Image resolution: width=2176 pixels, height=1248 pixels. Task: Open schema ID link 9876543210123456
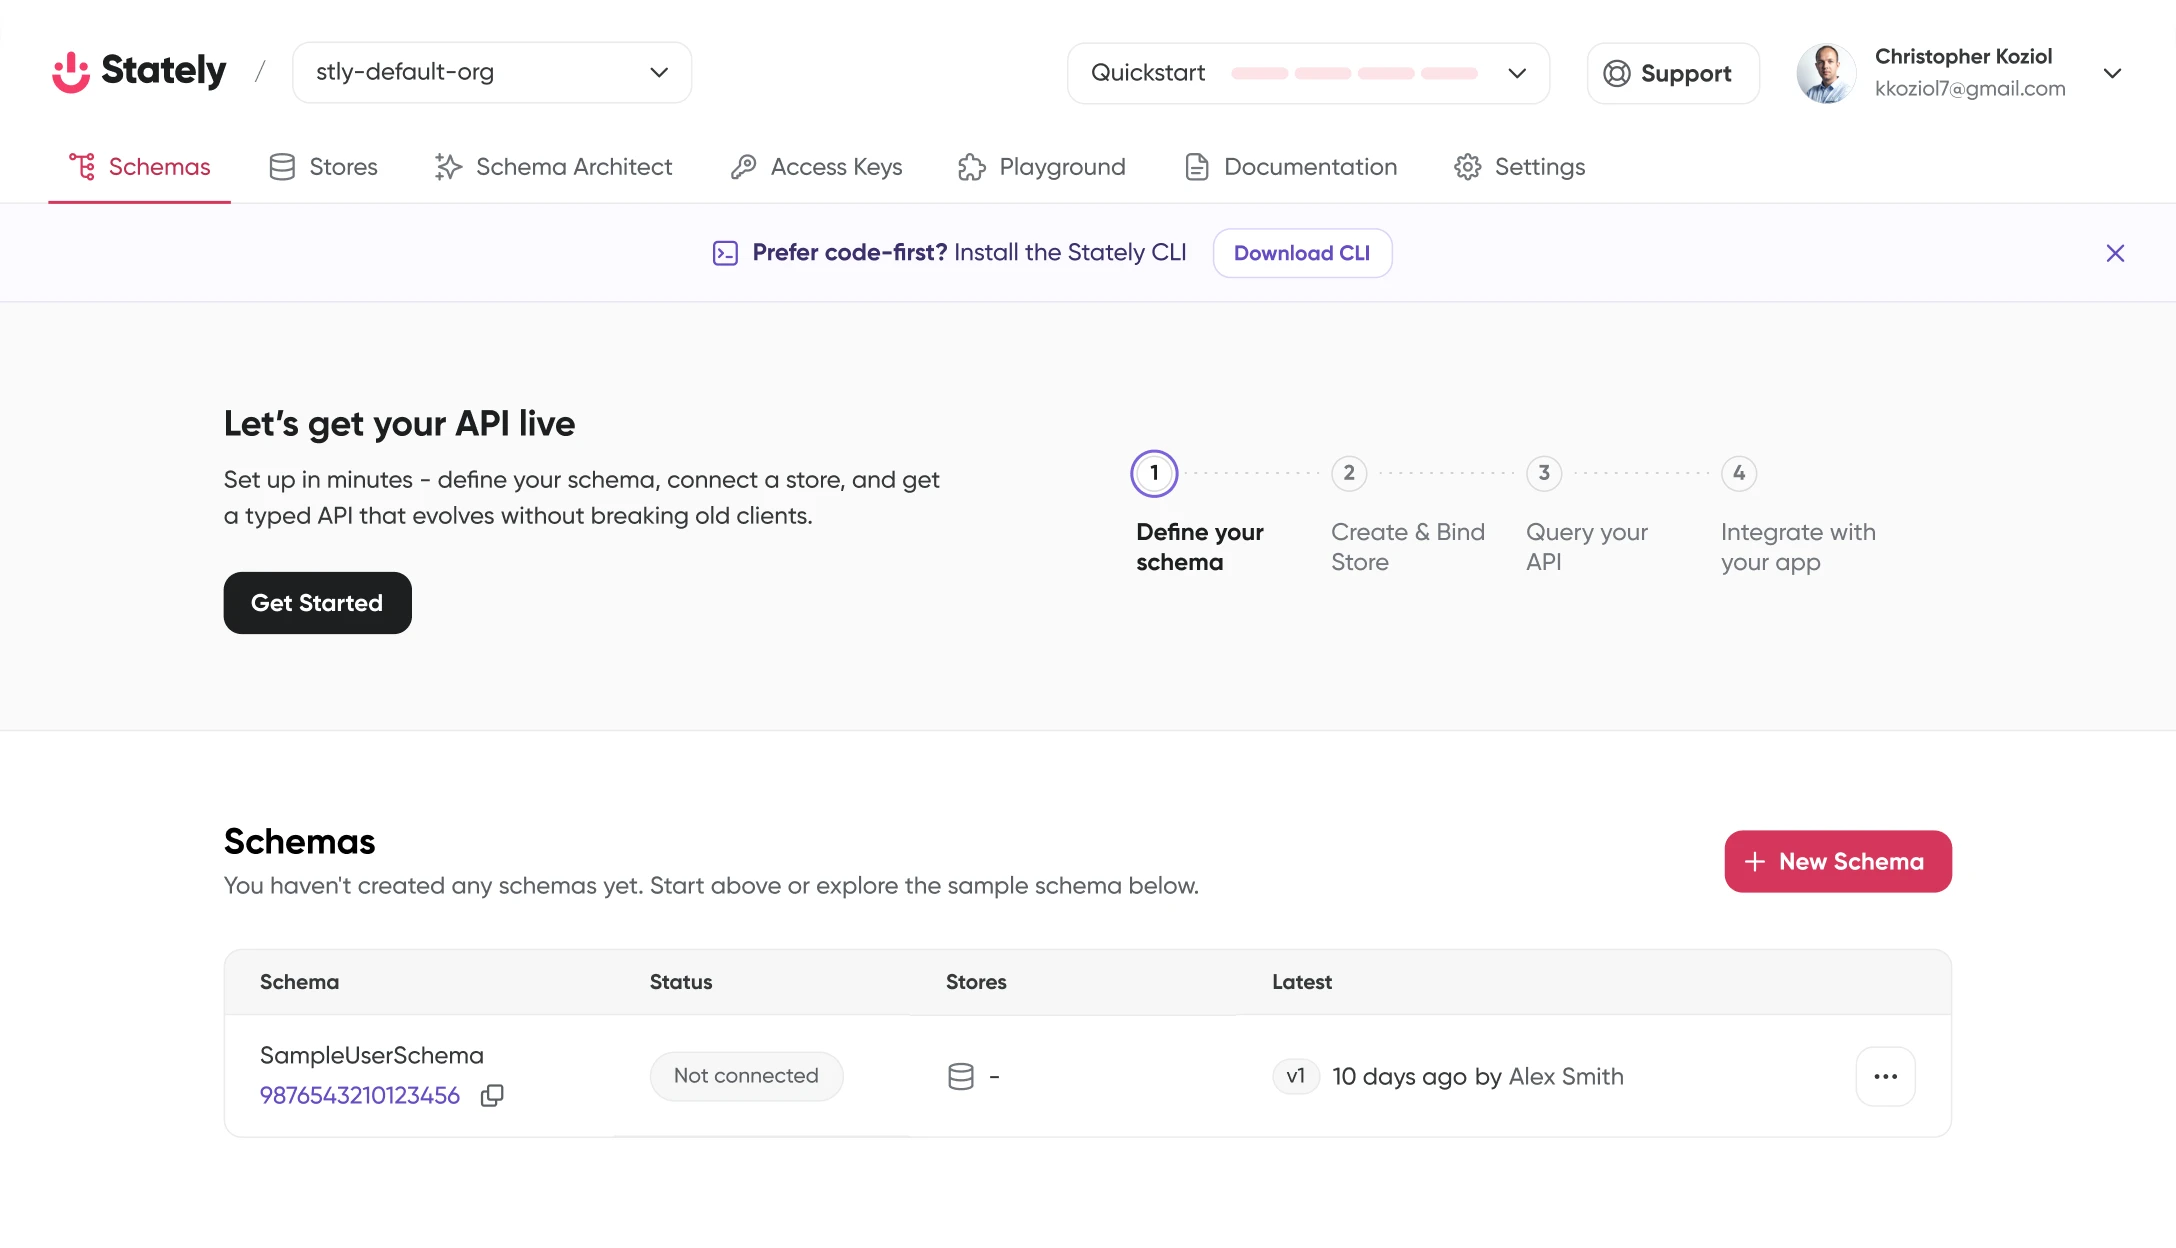pos(360,1096)
